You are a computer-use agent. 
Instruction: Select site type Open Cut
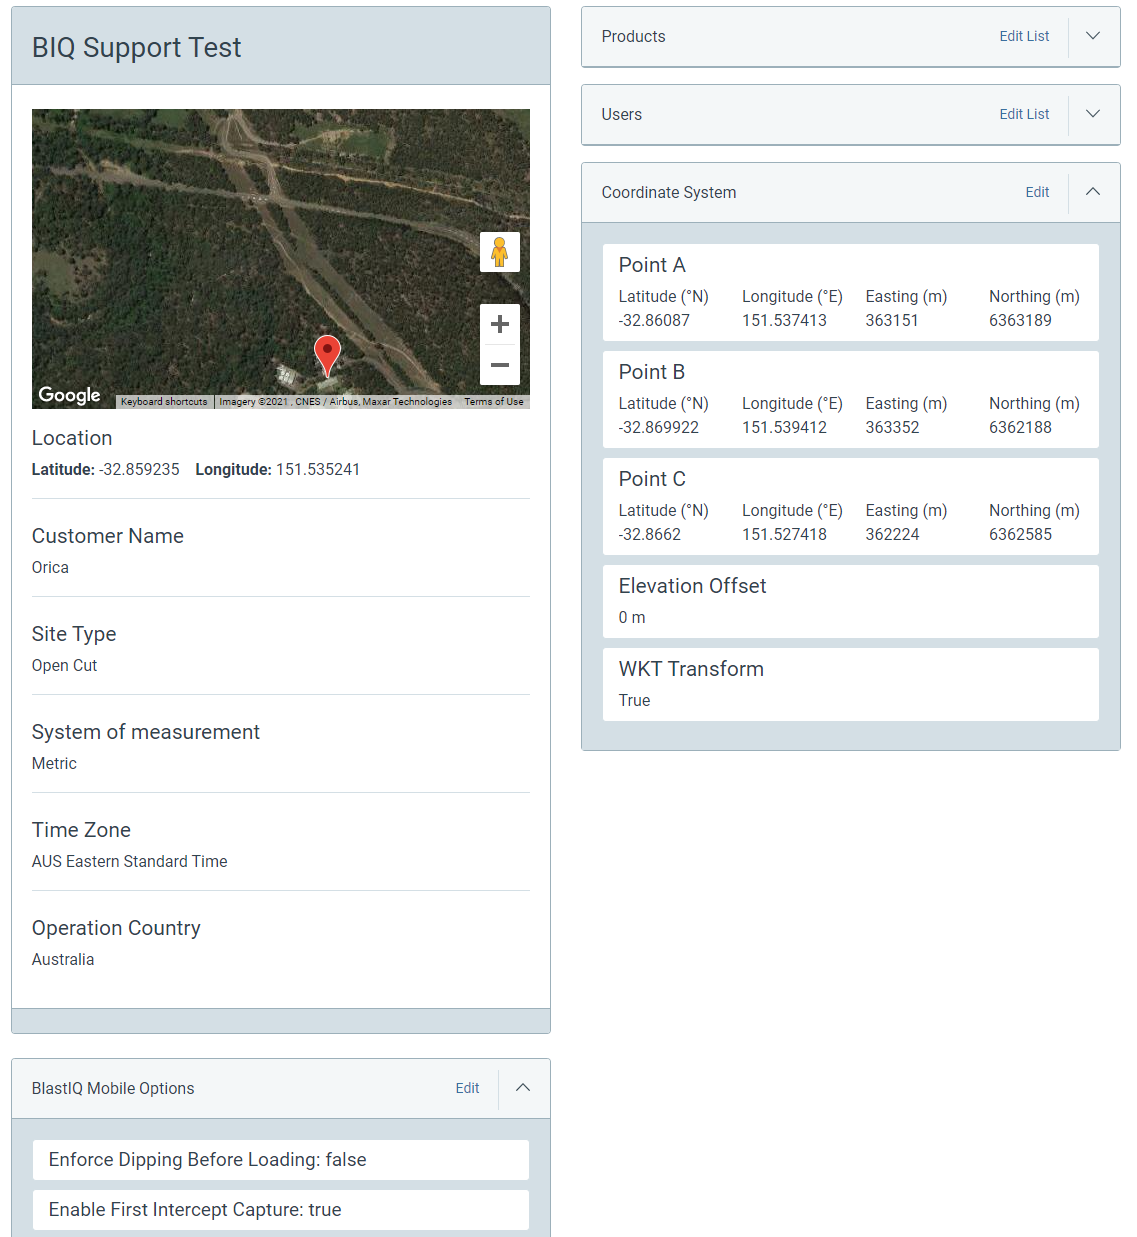(64, 665)
